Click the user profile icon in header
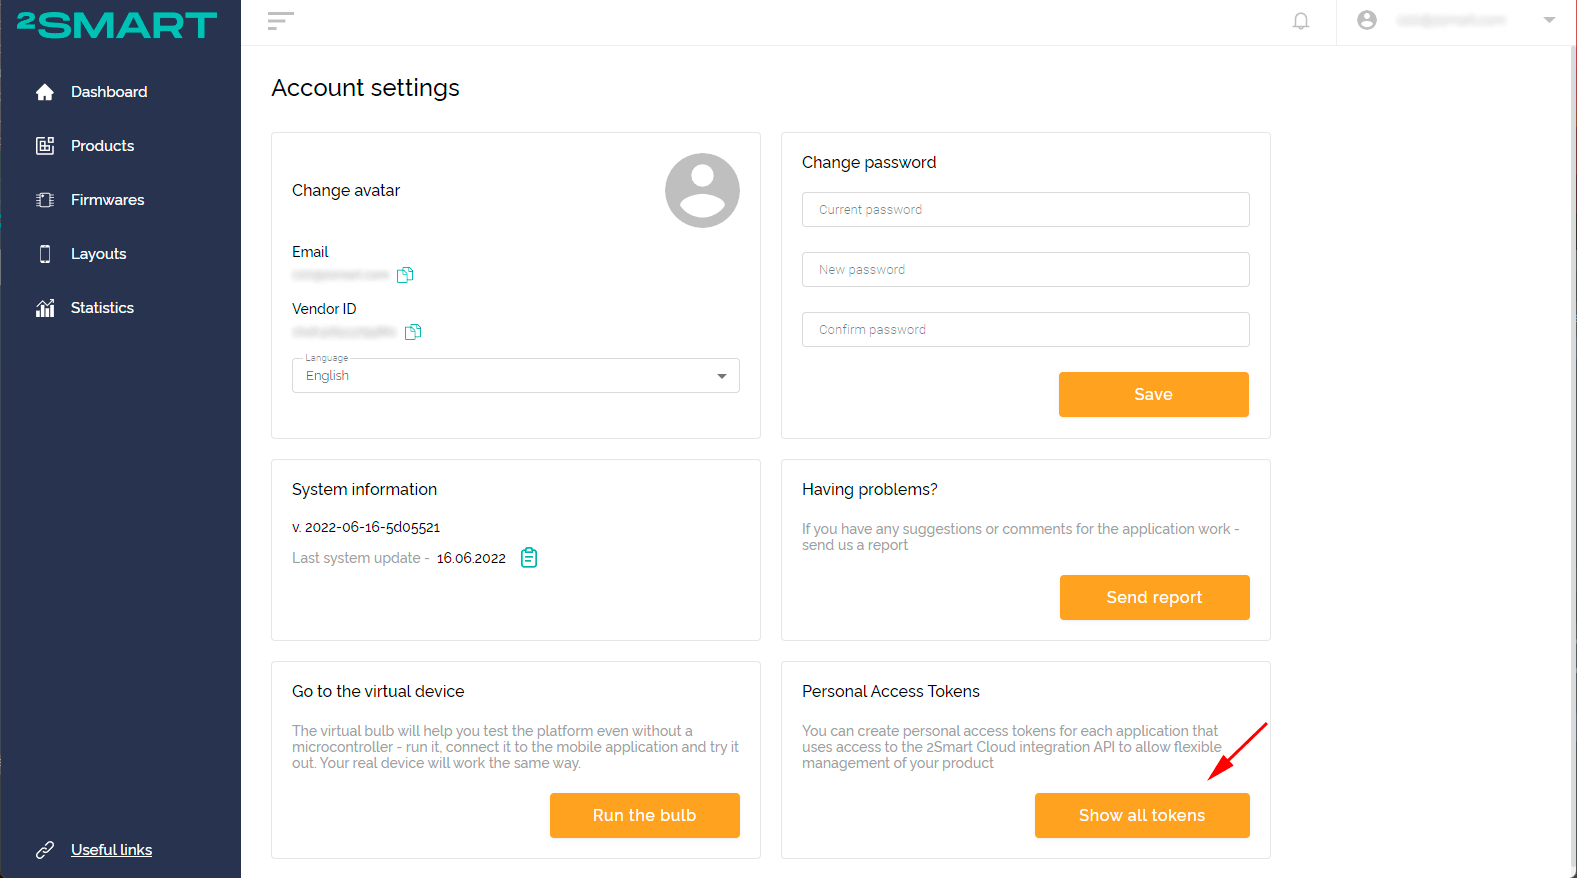The height and width of the screenshot is (878, 1577). [1366, 20]
